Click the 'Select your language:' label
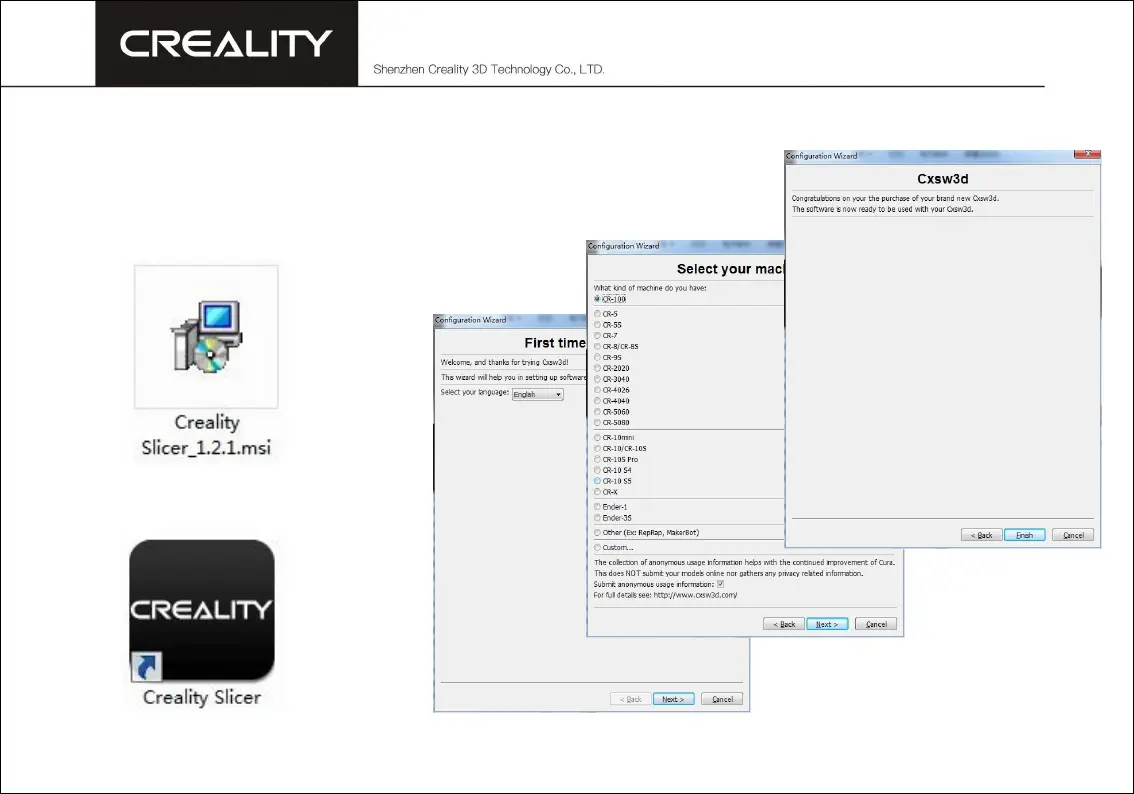1134x794 pixels. (x=474, y=392)
